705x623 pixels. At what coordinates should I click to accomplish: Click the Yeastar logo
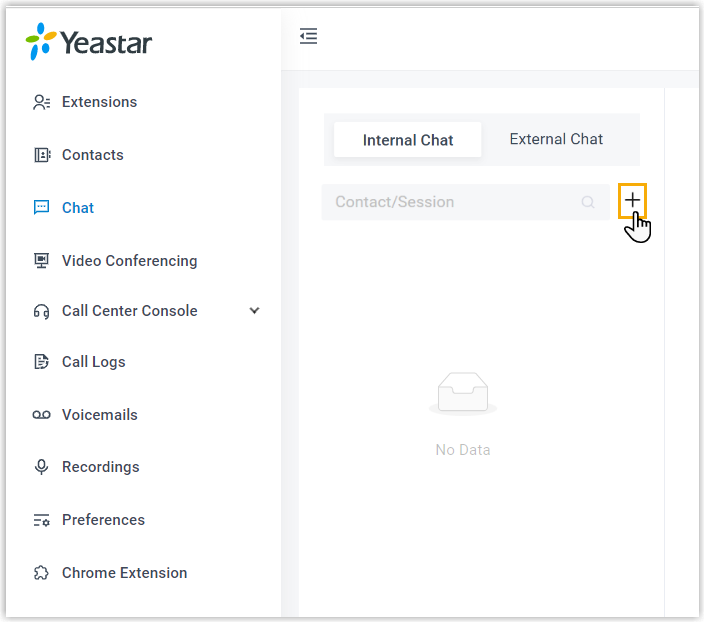89,41
